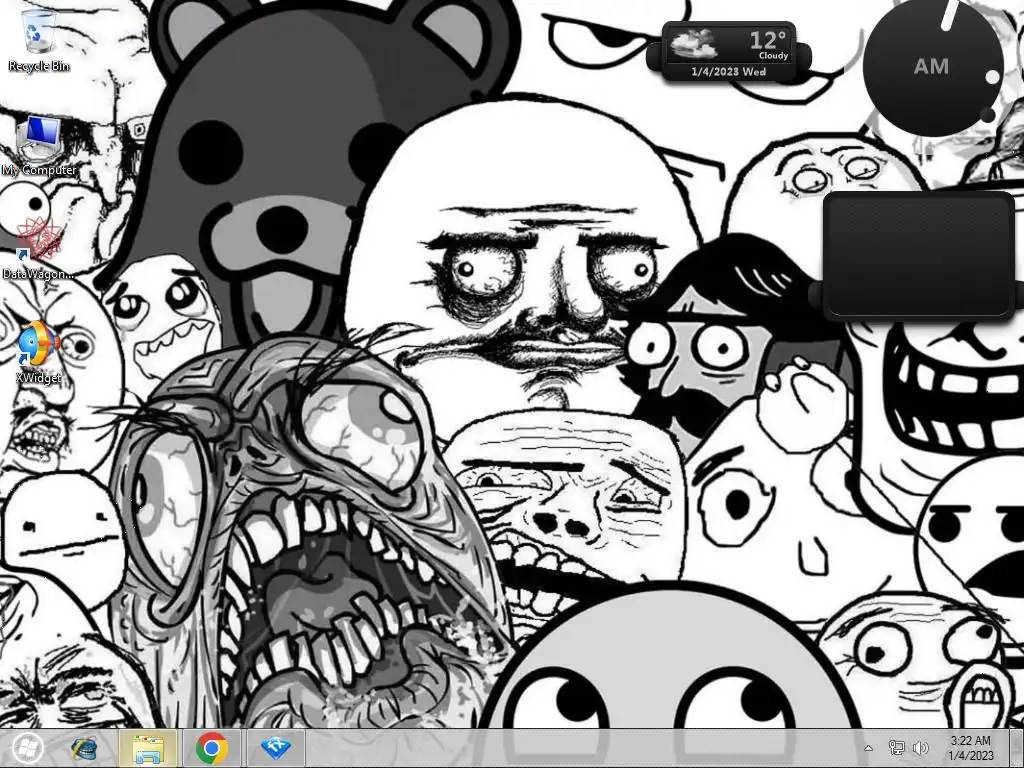The width and height of the screenshot is (1024, 768).
Task: Click the Cloudy condition label
Action: [x=773, y=56]
